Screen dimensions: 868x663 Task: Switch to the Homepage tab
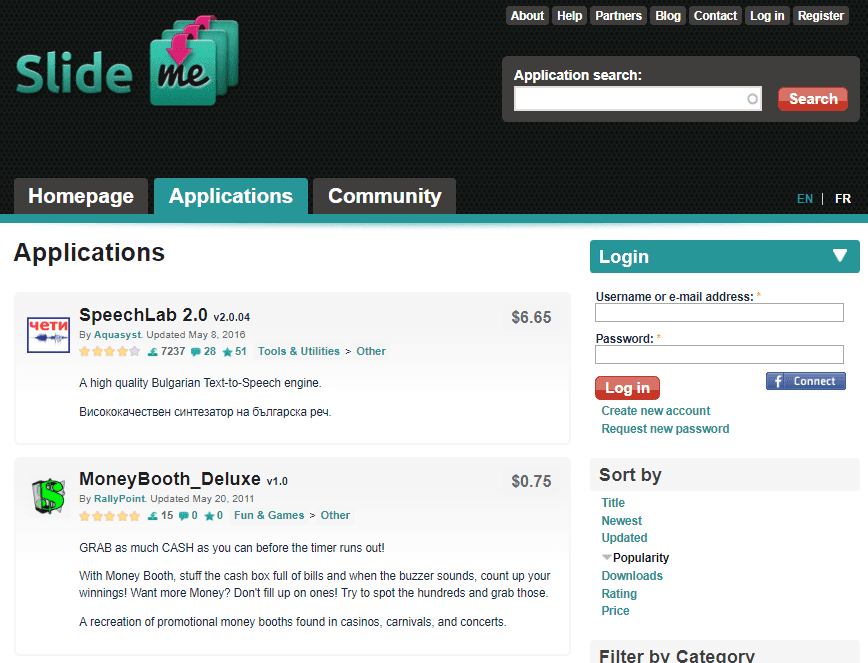[81, 196]
